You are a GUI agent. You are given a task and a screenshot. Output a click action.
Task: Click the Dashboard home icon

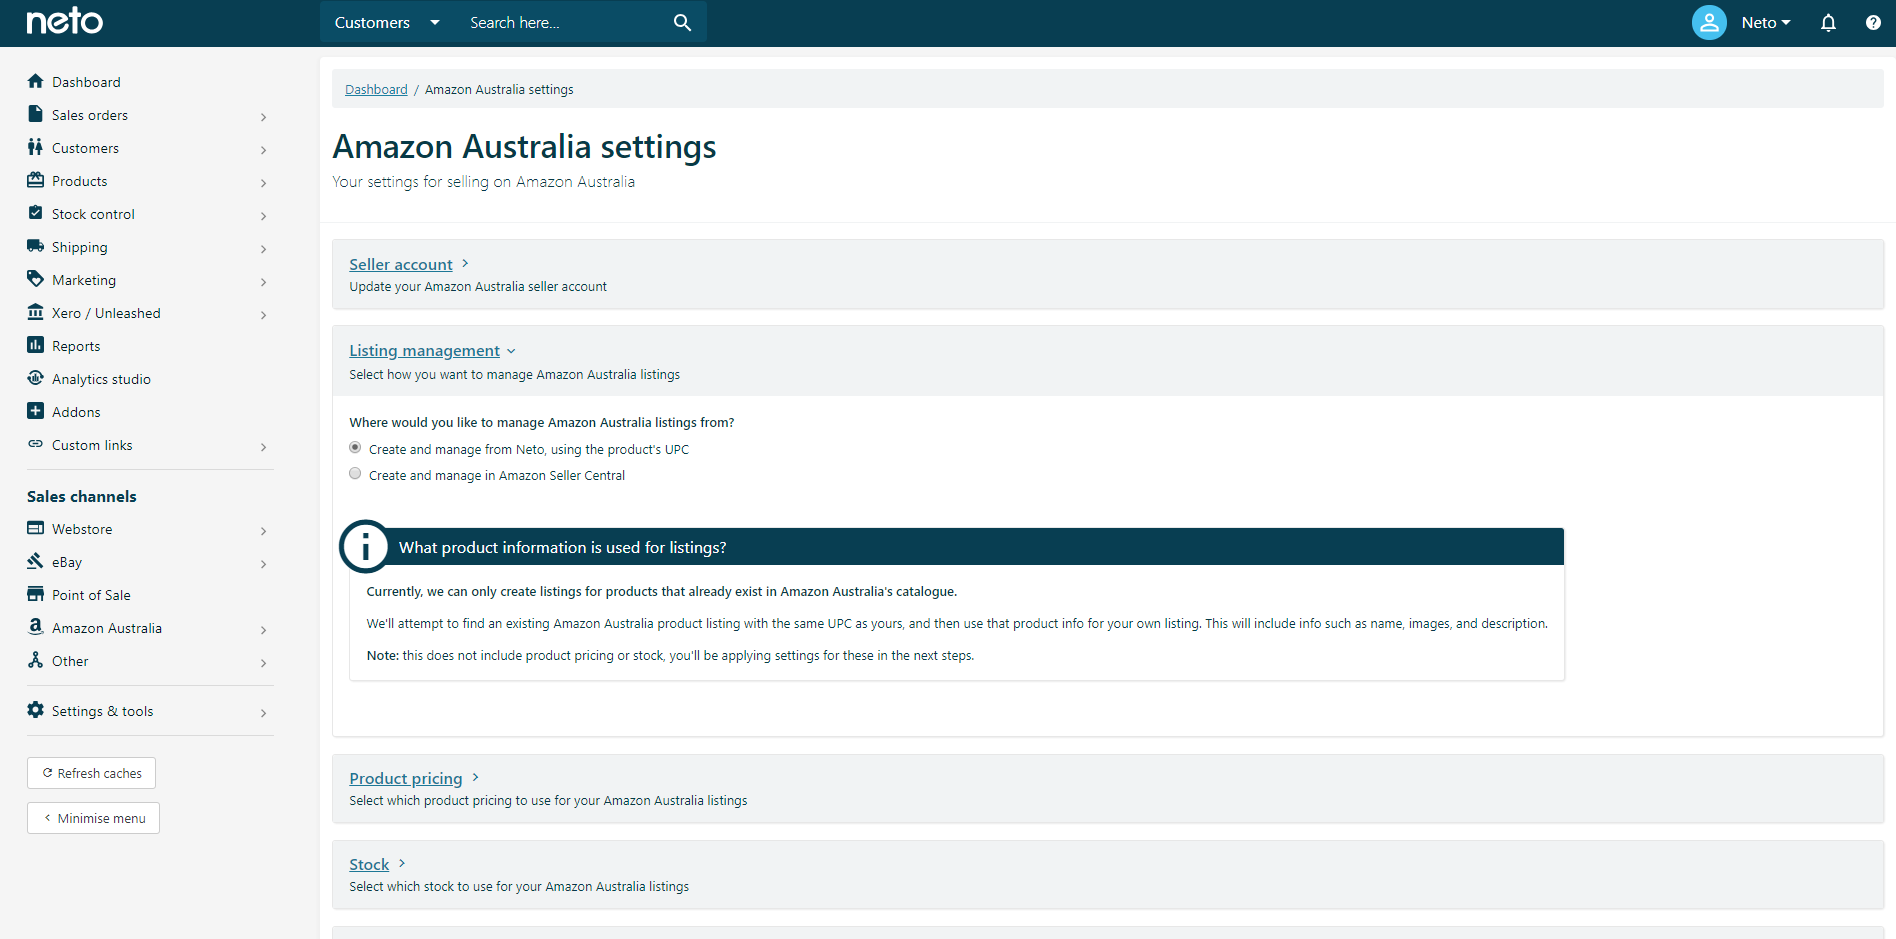coord(36,81)
